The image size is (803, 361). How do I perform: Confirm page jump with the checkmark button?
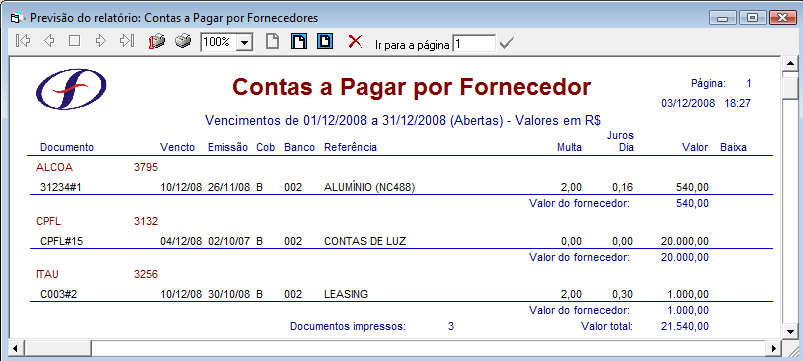tap(506, 44)
